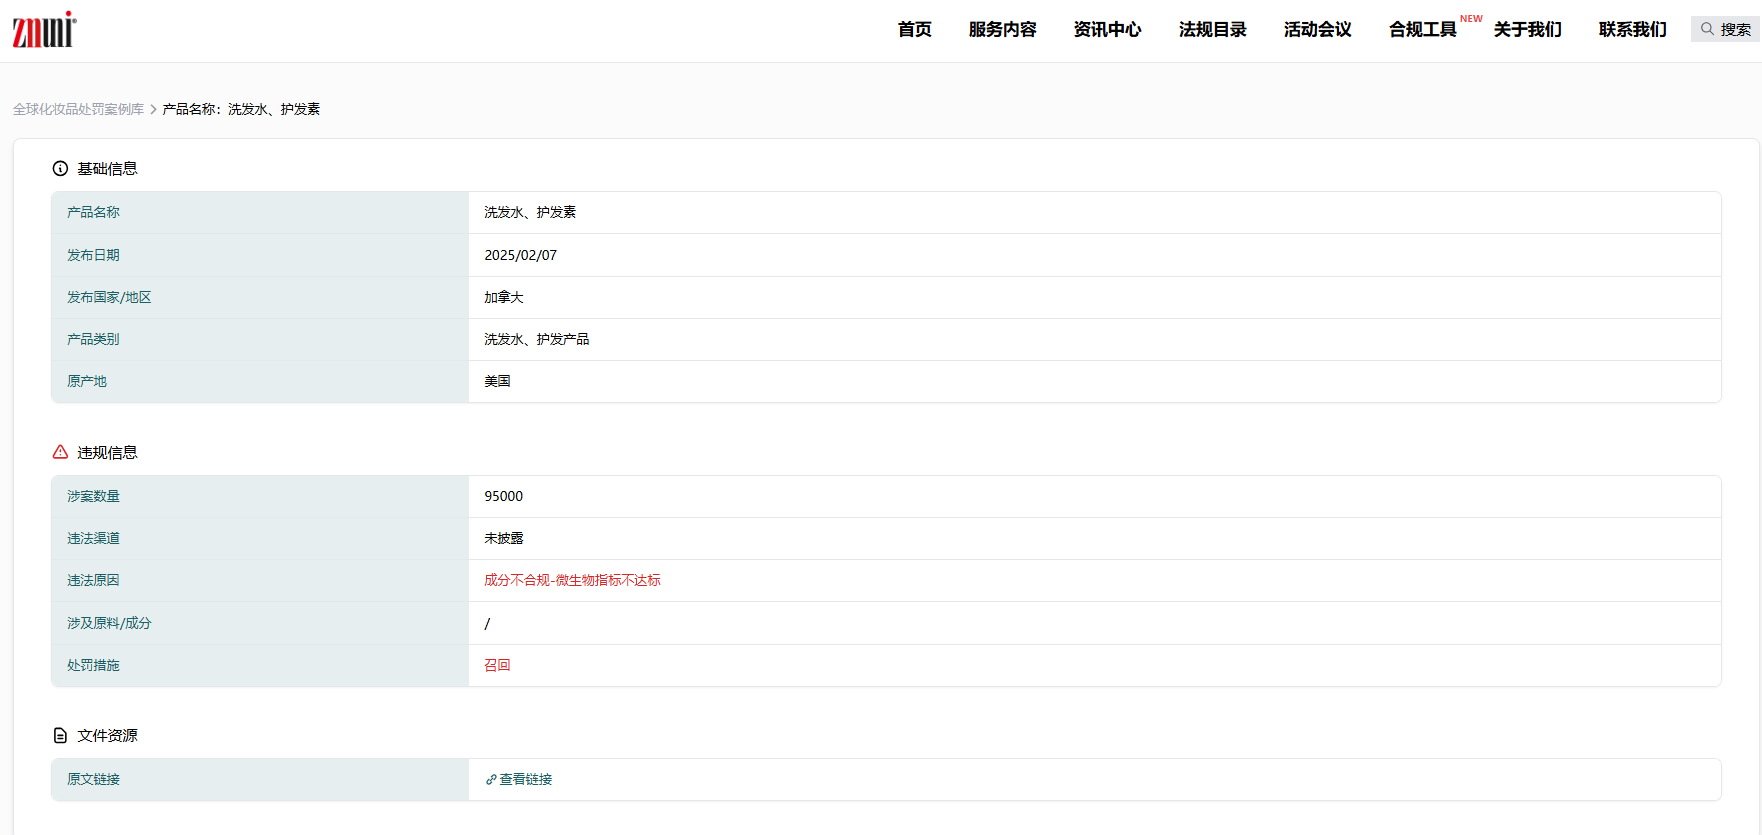This screenshot has width=1762, height=835.
Task: Click the search magnifier icon
Action: tap(1707, 29)
